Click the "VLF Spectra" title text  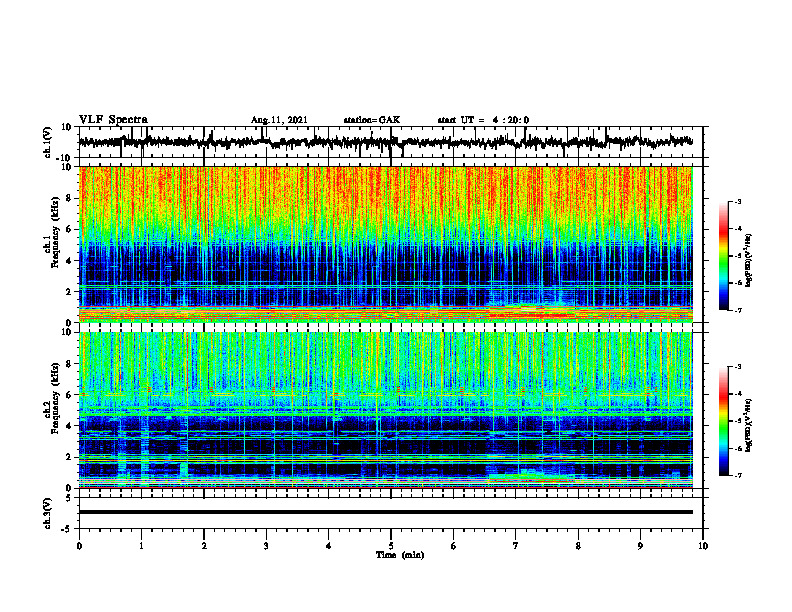113,120
